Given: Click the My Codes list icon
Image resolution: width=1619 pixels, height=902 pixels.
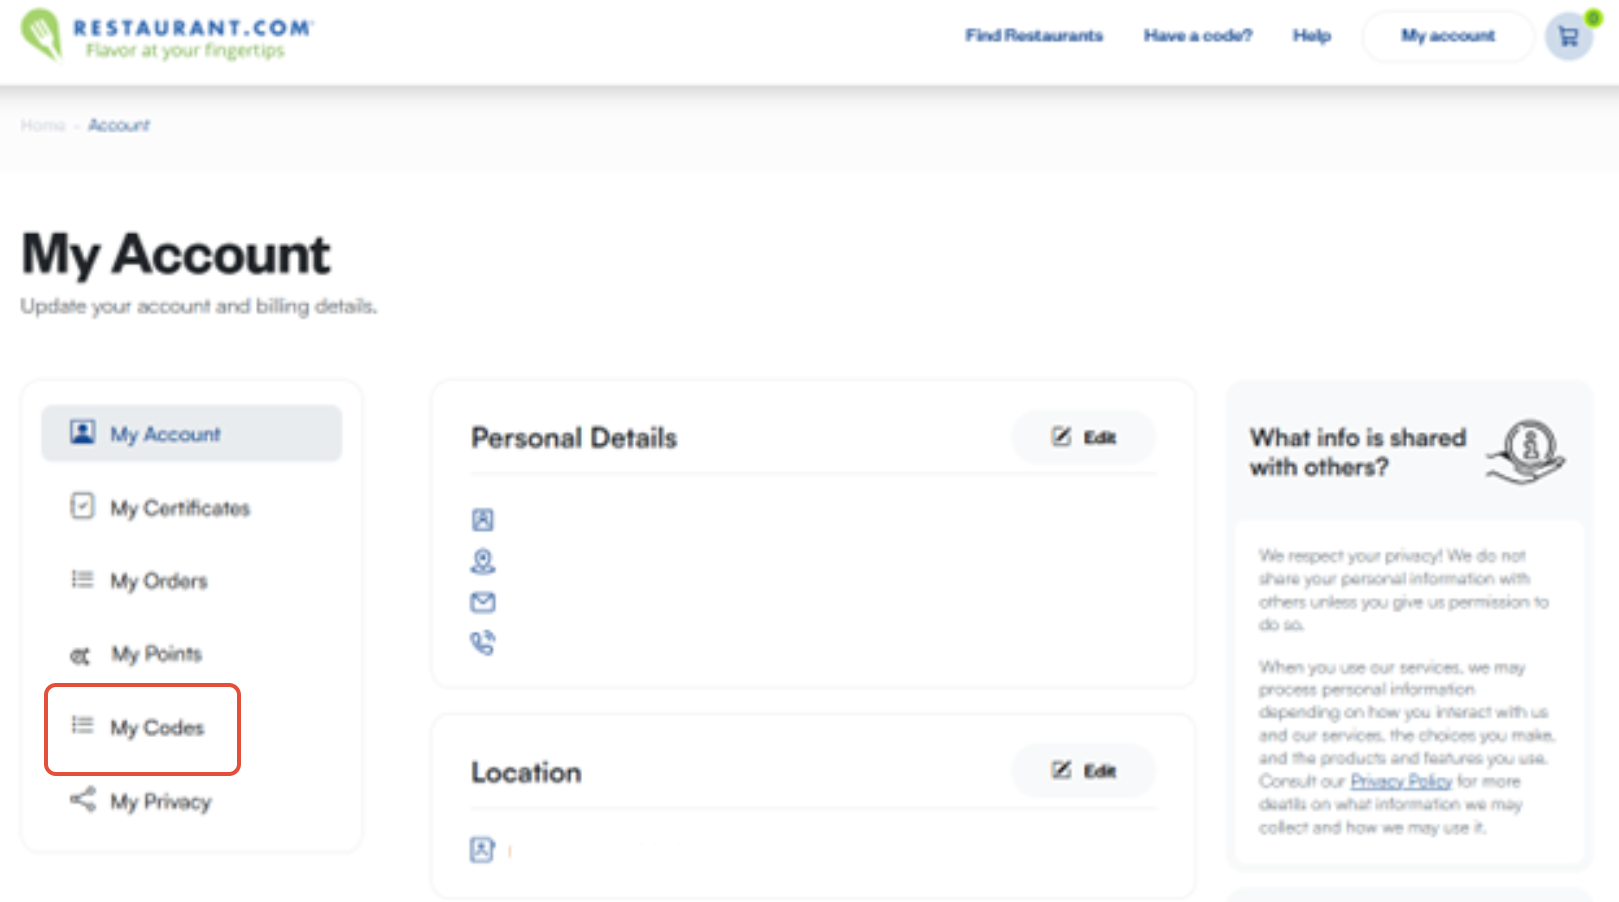Looking at the screenshot, I should click(x=82, y=725).
